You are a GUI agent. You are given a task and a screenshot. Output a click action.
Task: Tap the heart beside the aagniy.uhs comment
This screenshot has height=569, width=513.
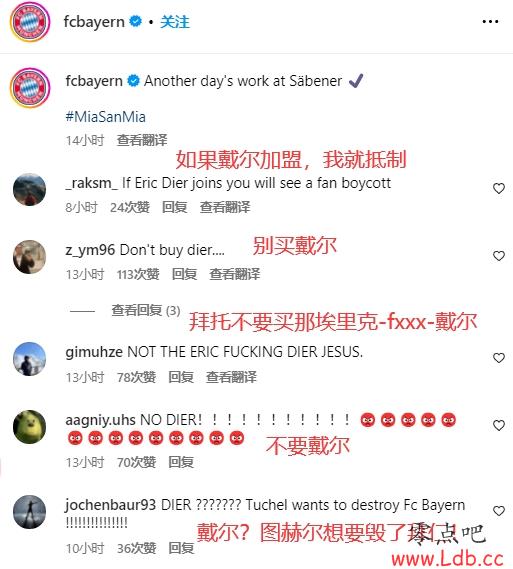pyautogui.click(x=499, y=425)
